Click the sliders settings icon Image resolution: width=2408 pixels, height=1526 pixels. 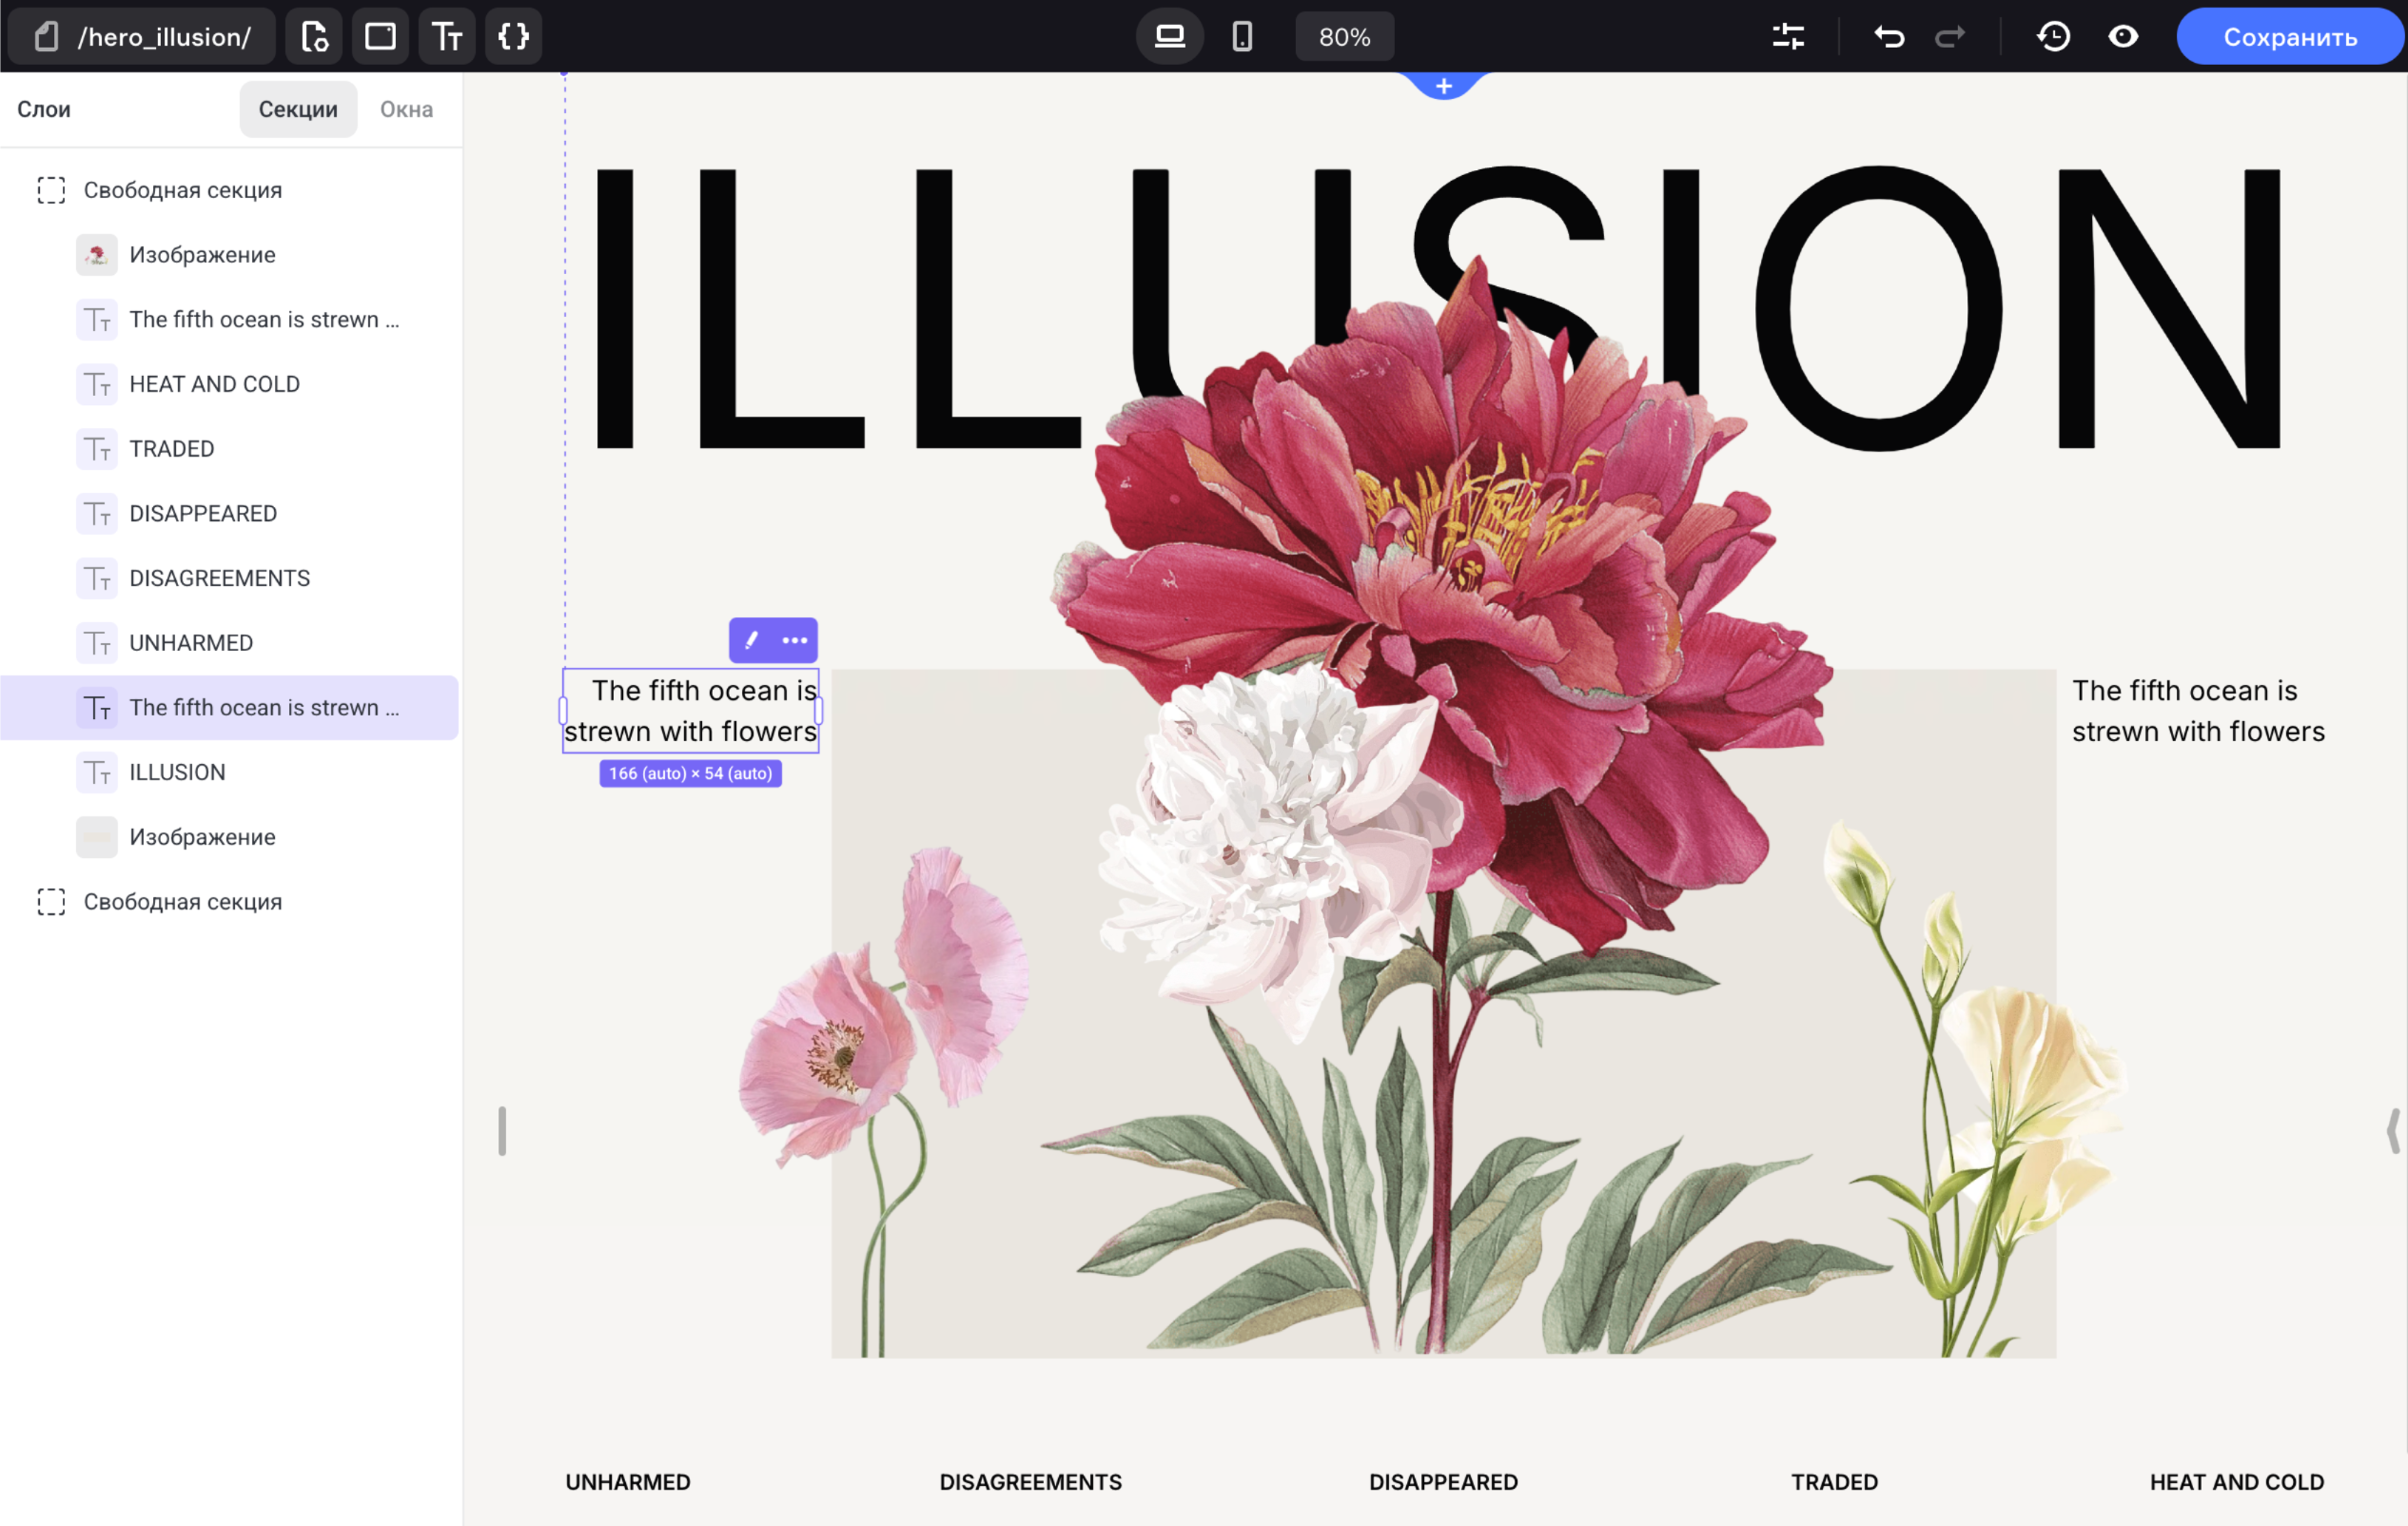pos(1788,37)
